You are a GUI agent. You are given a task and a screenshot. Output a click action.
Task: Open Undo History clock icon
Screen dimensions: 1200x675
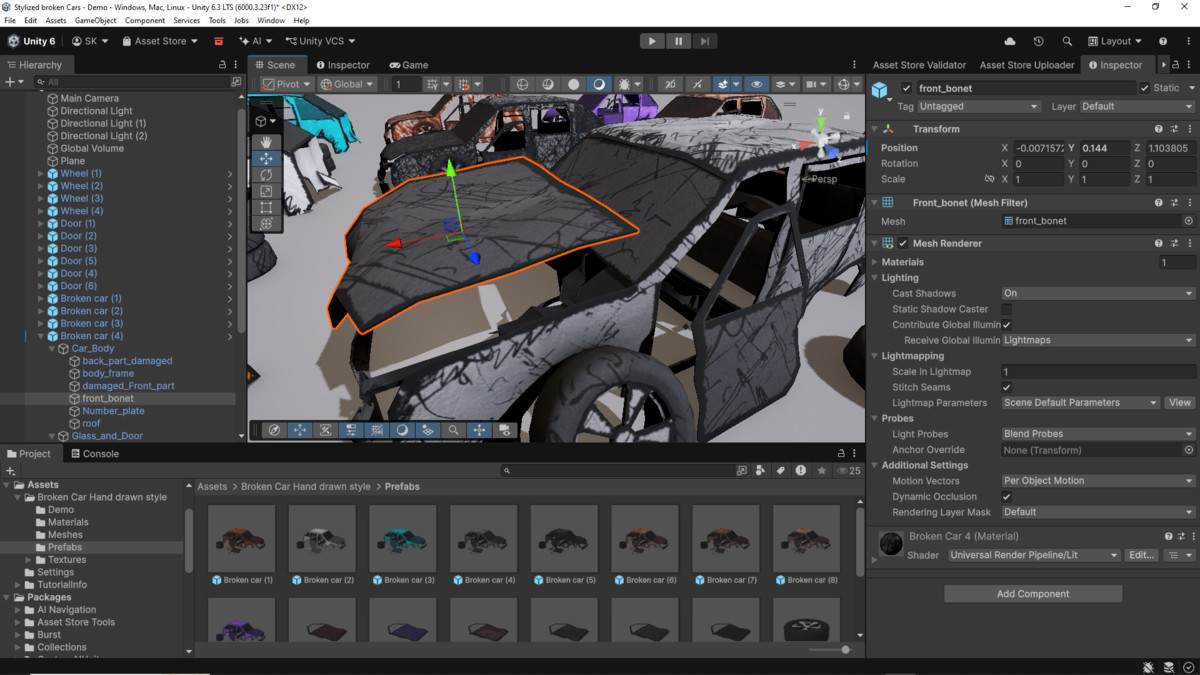click(1038, 41)
